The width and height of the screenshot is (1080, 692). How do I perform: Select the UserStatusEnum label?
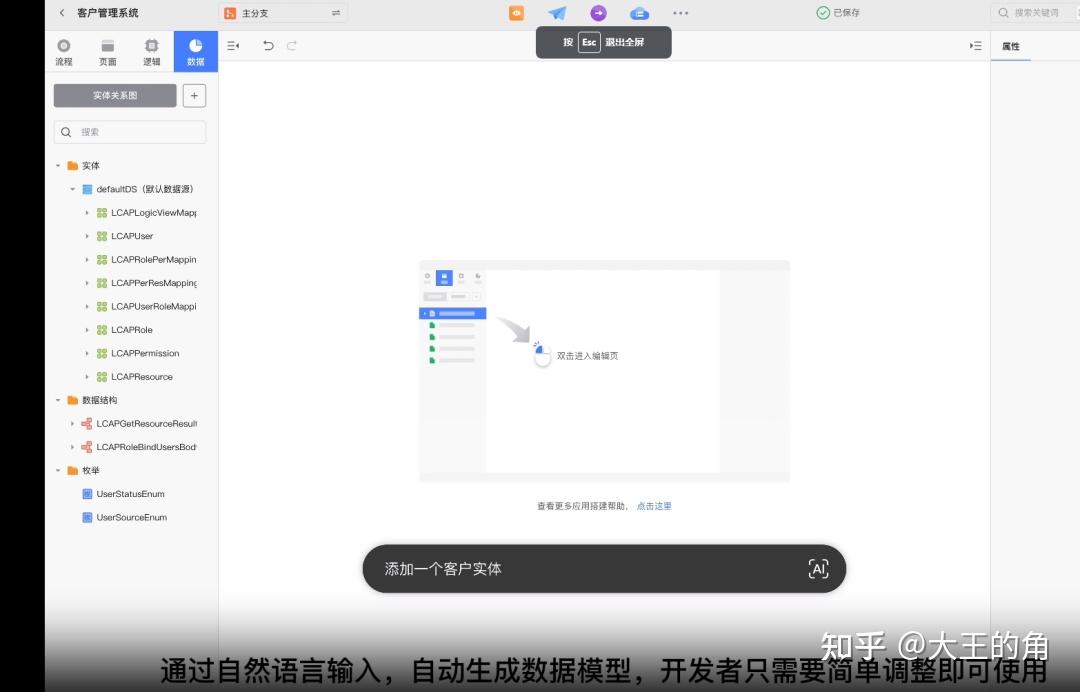click(130, 494)
